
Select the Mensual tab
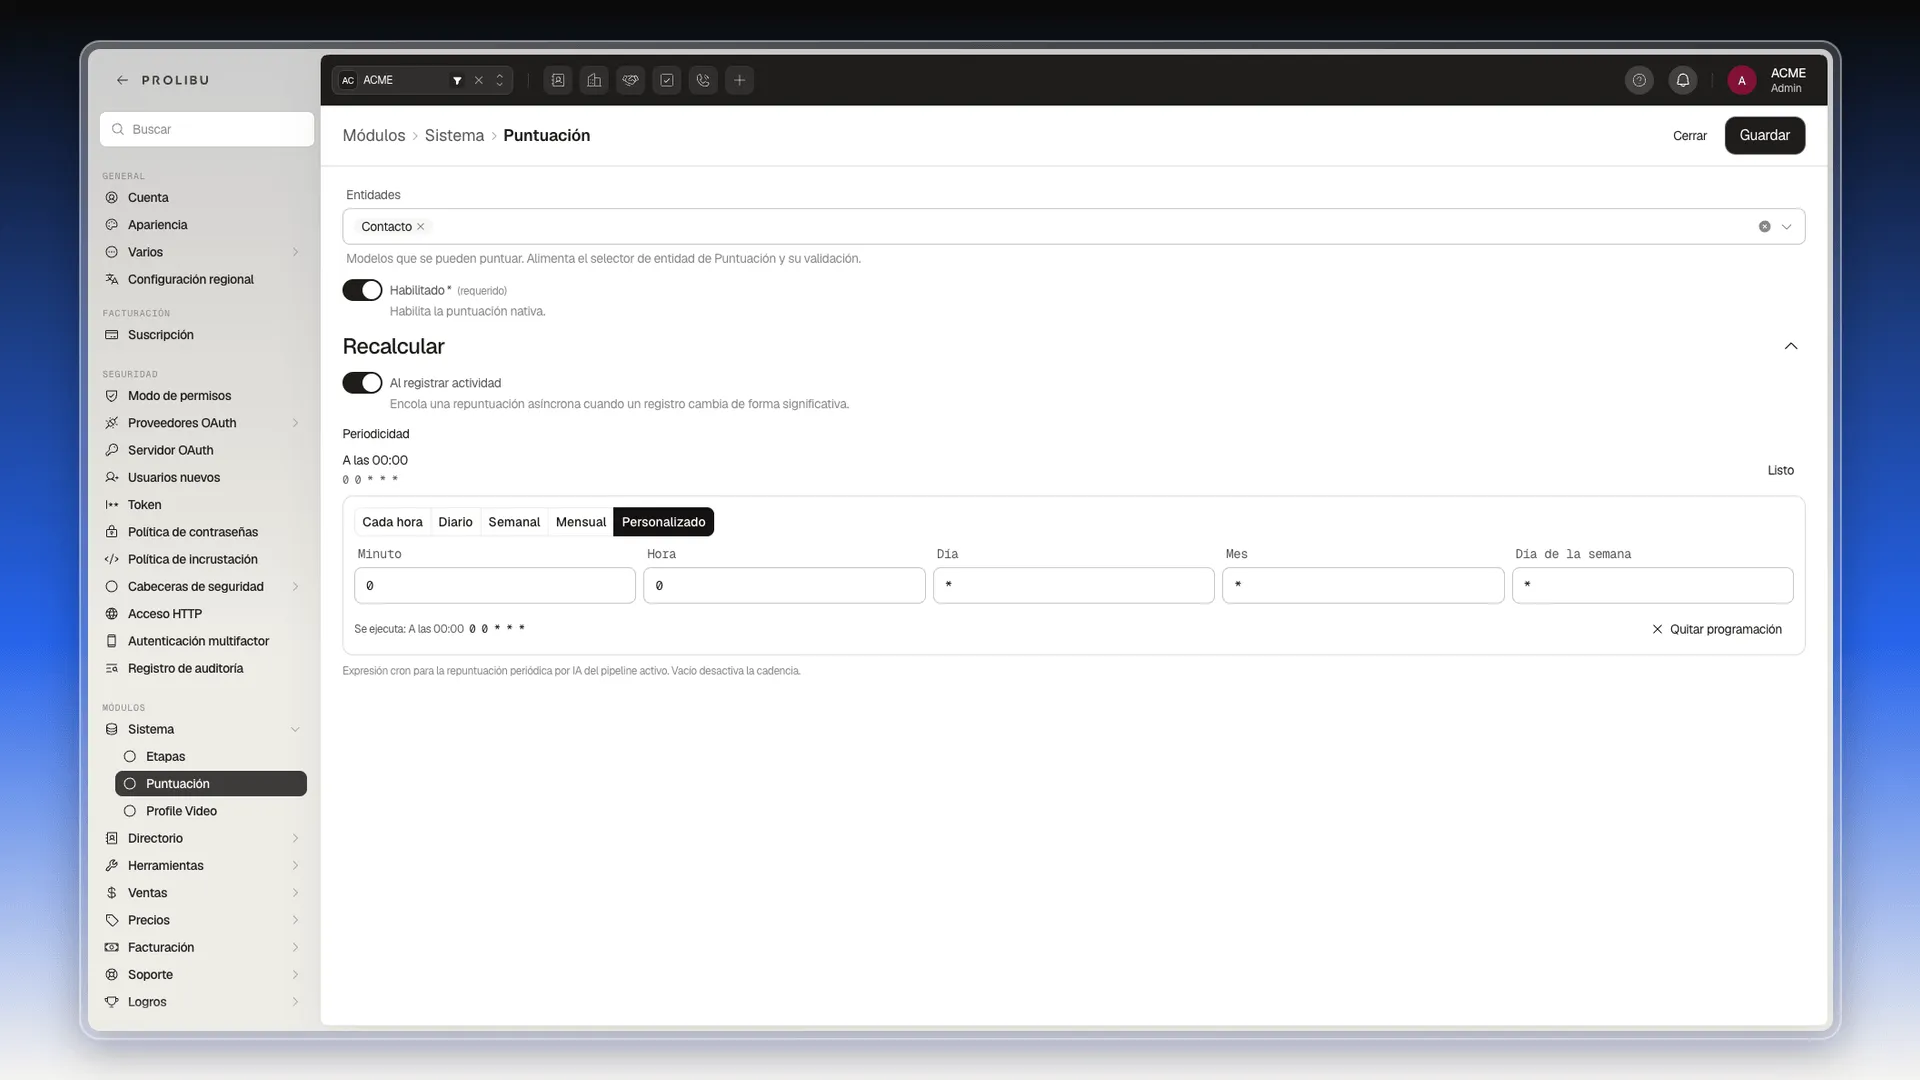(x=581, y=522)
